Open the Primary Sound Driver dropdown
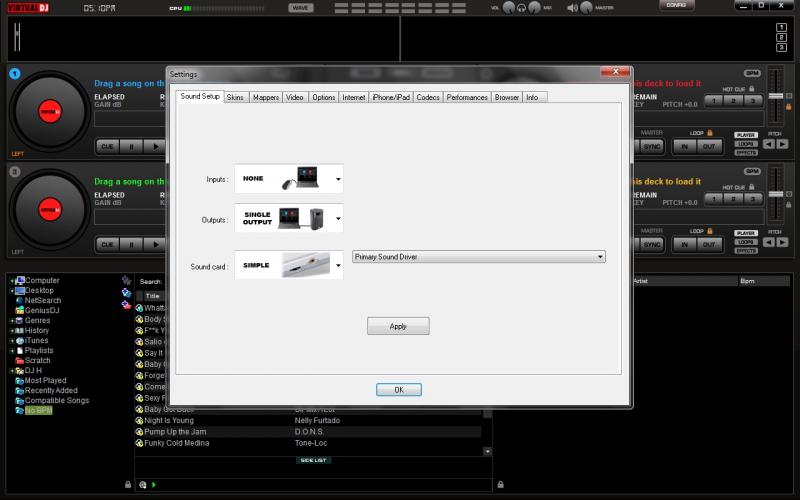This screenshot has height=500, width=800. (600, 257)
